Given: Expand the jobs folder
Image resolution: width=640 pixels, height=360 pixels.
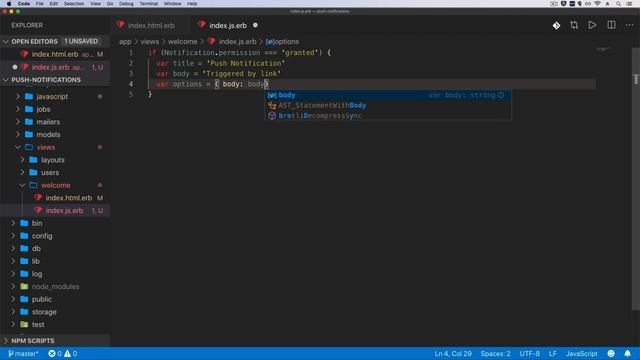Looking at the screenshot, I should click(x=55, y=109).
